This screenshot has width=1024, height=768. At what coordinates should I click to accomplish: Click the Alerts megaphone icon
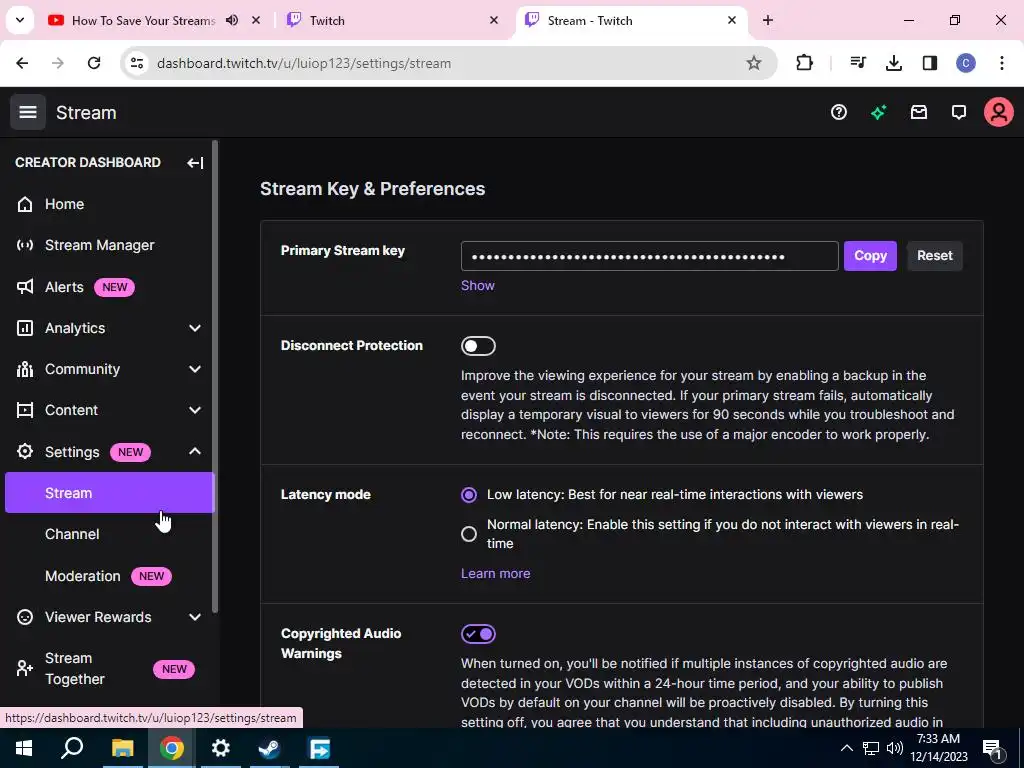point(25,287)
